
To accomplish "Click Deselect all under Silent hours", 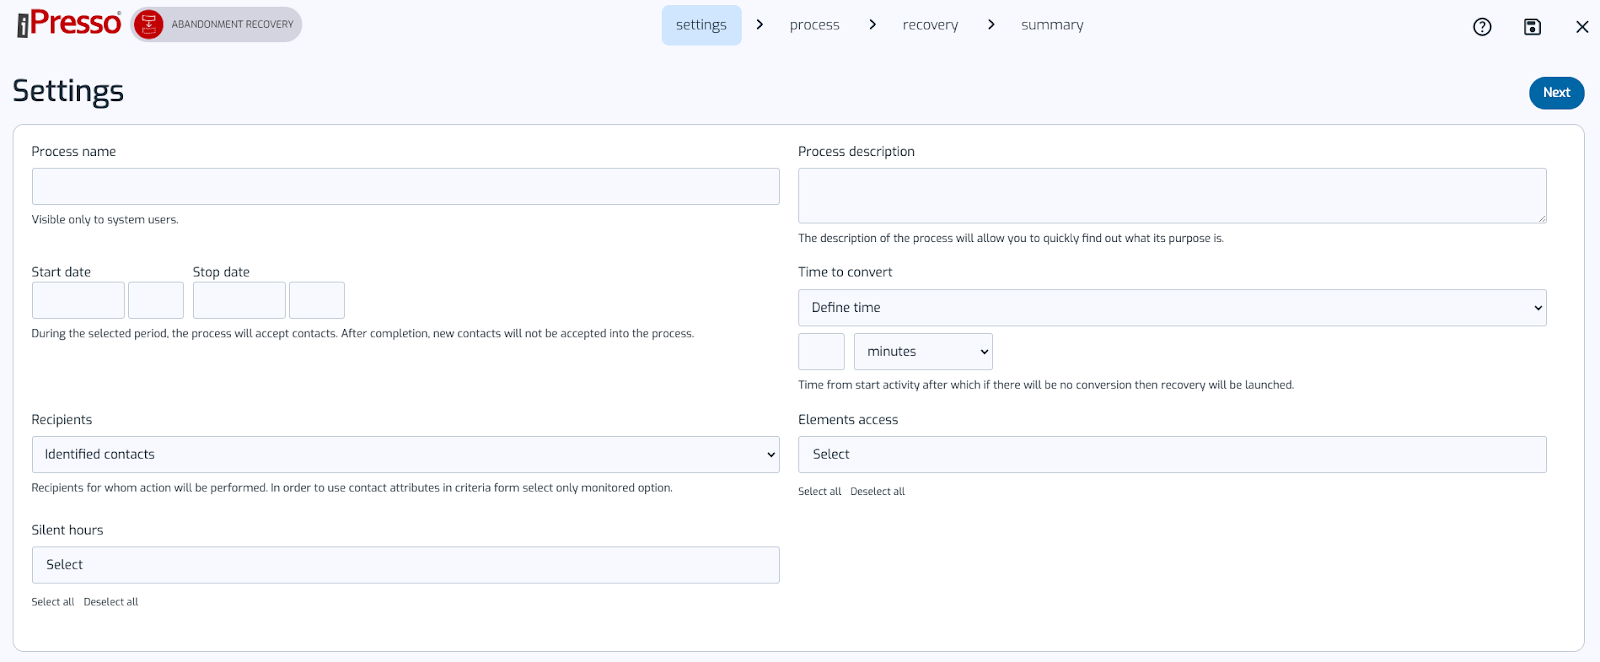I will [111, 602].
